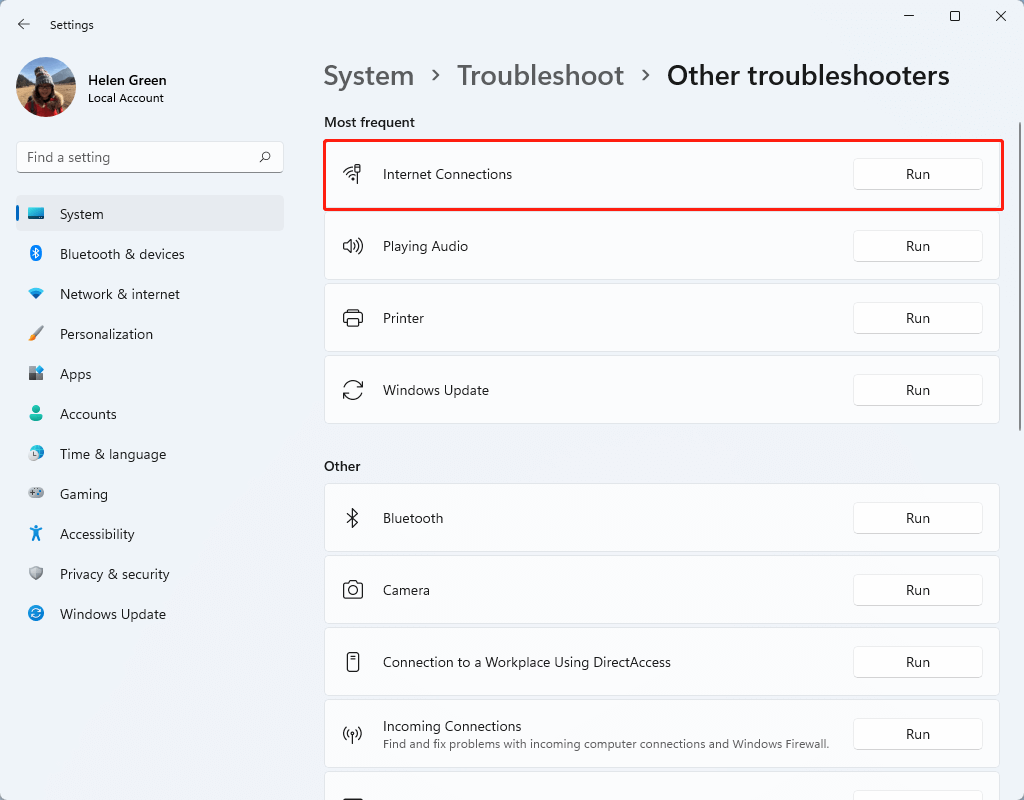This screenshot has width=1024, height=800.
Task: Click the search magnifier icon
Action: pyautogui.click(x=264, y=157)
